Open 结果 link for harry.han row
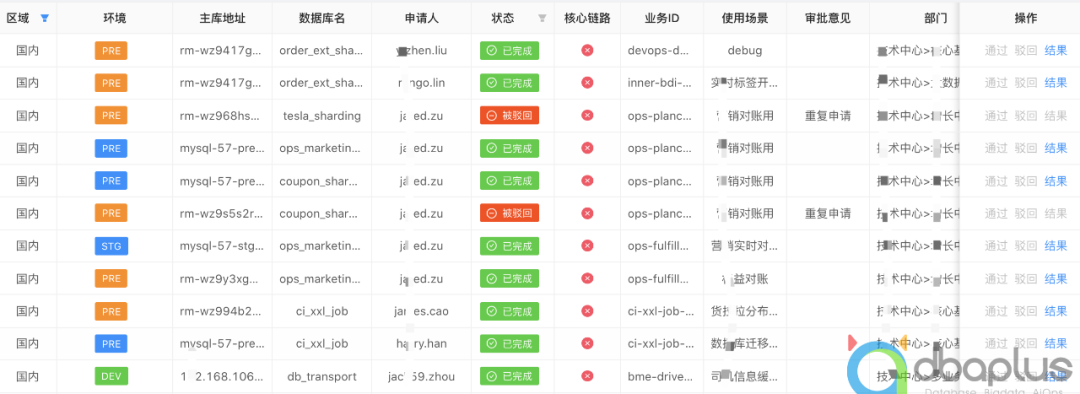This screenshot has width=1080, height=394. pyautogui.click(x=1056, y=344)
